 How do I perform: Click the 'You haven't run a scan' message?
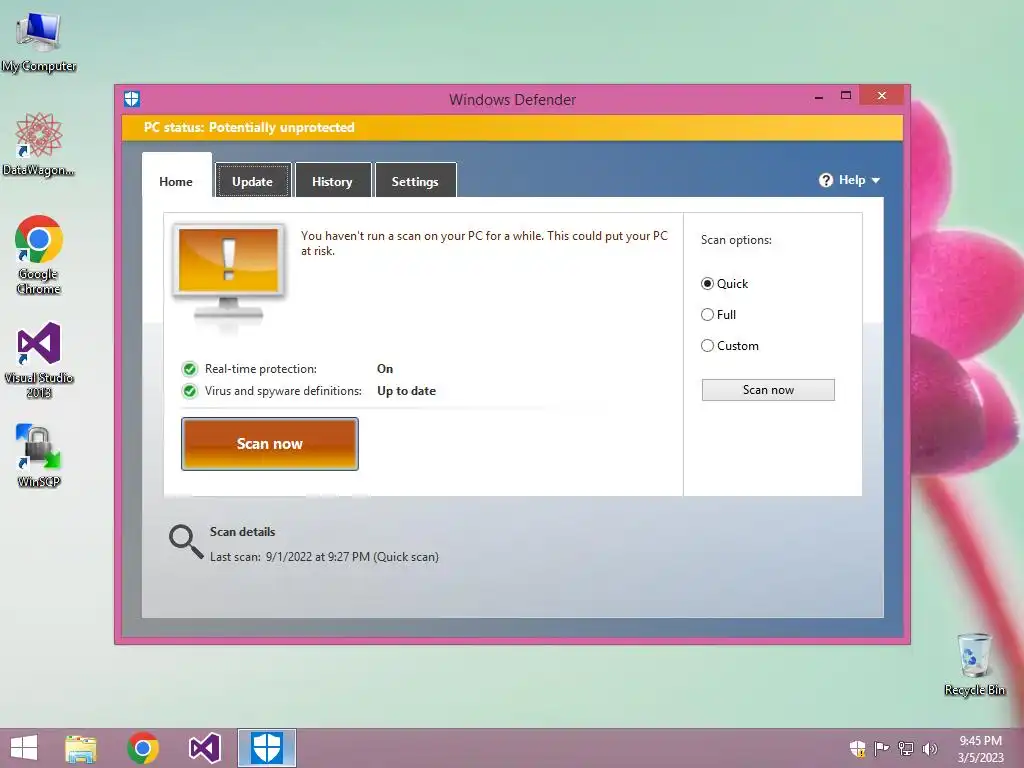click(x=484, y=244)
